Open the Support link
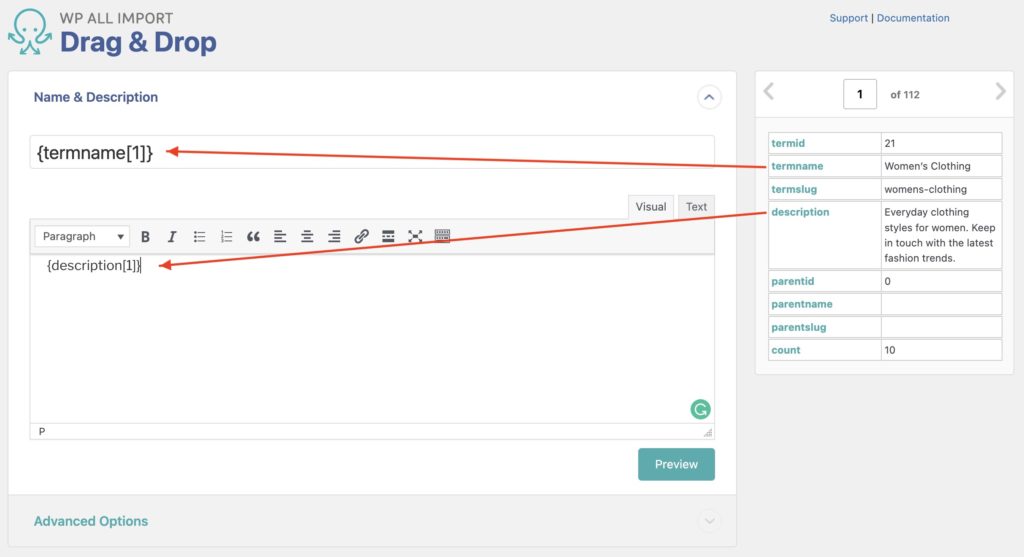 [848, 18]
